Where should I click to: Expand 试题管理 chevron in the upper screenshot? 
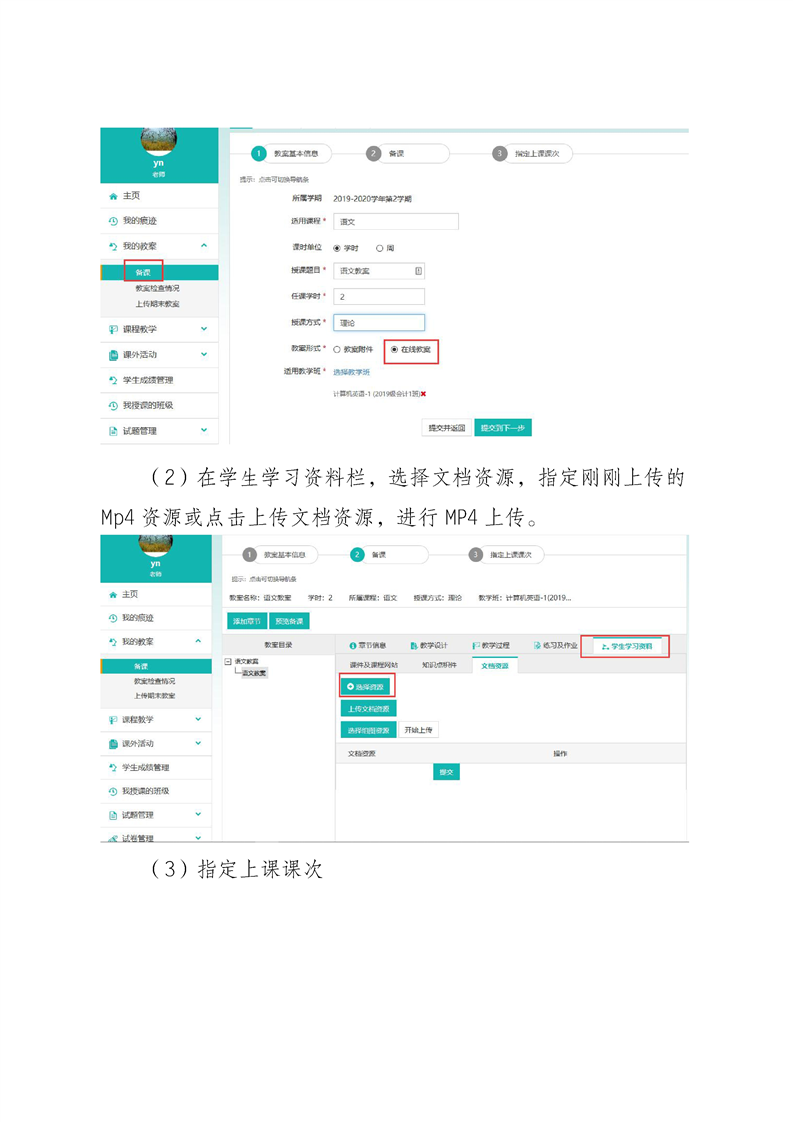point(203,431)
